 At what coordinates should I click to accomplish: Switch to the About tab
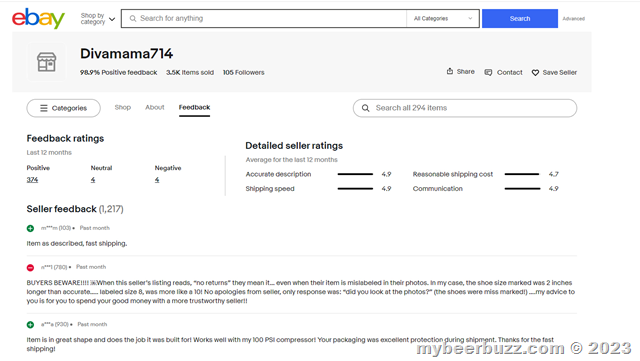(x=155, y=107)
